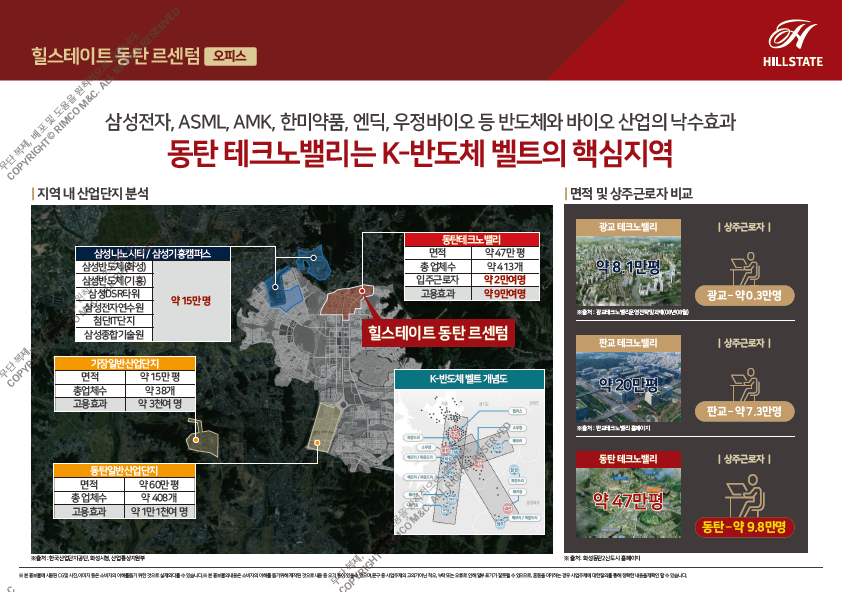Click the header title 힐스테이트 동탄 르센텀
Image resolution: width=842 pixels, height=592 pixels.
115,56
